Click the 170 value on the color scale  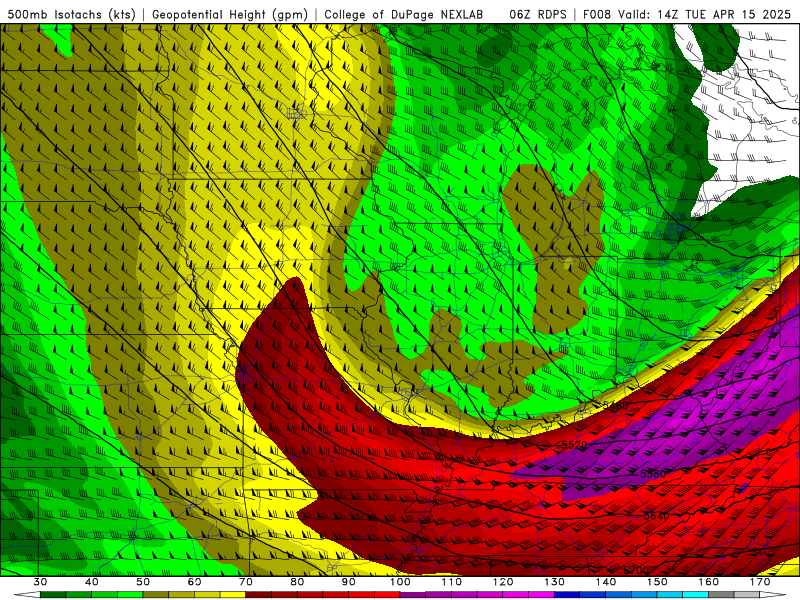click(760, 582)
